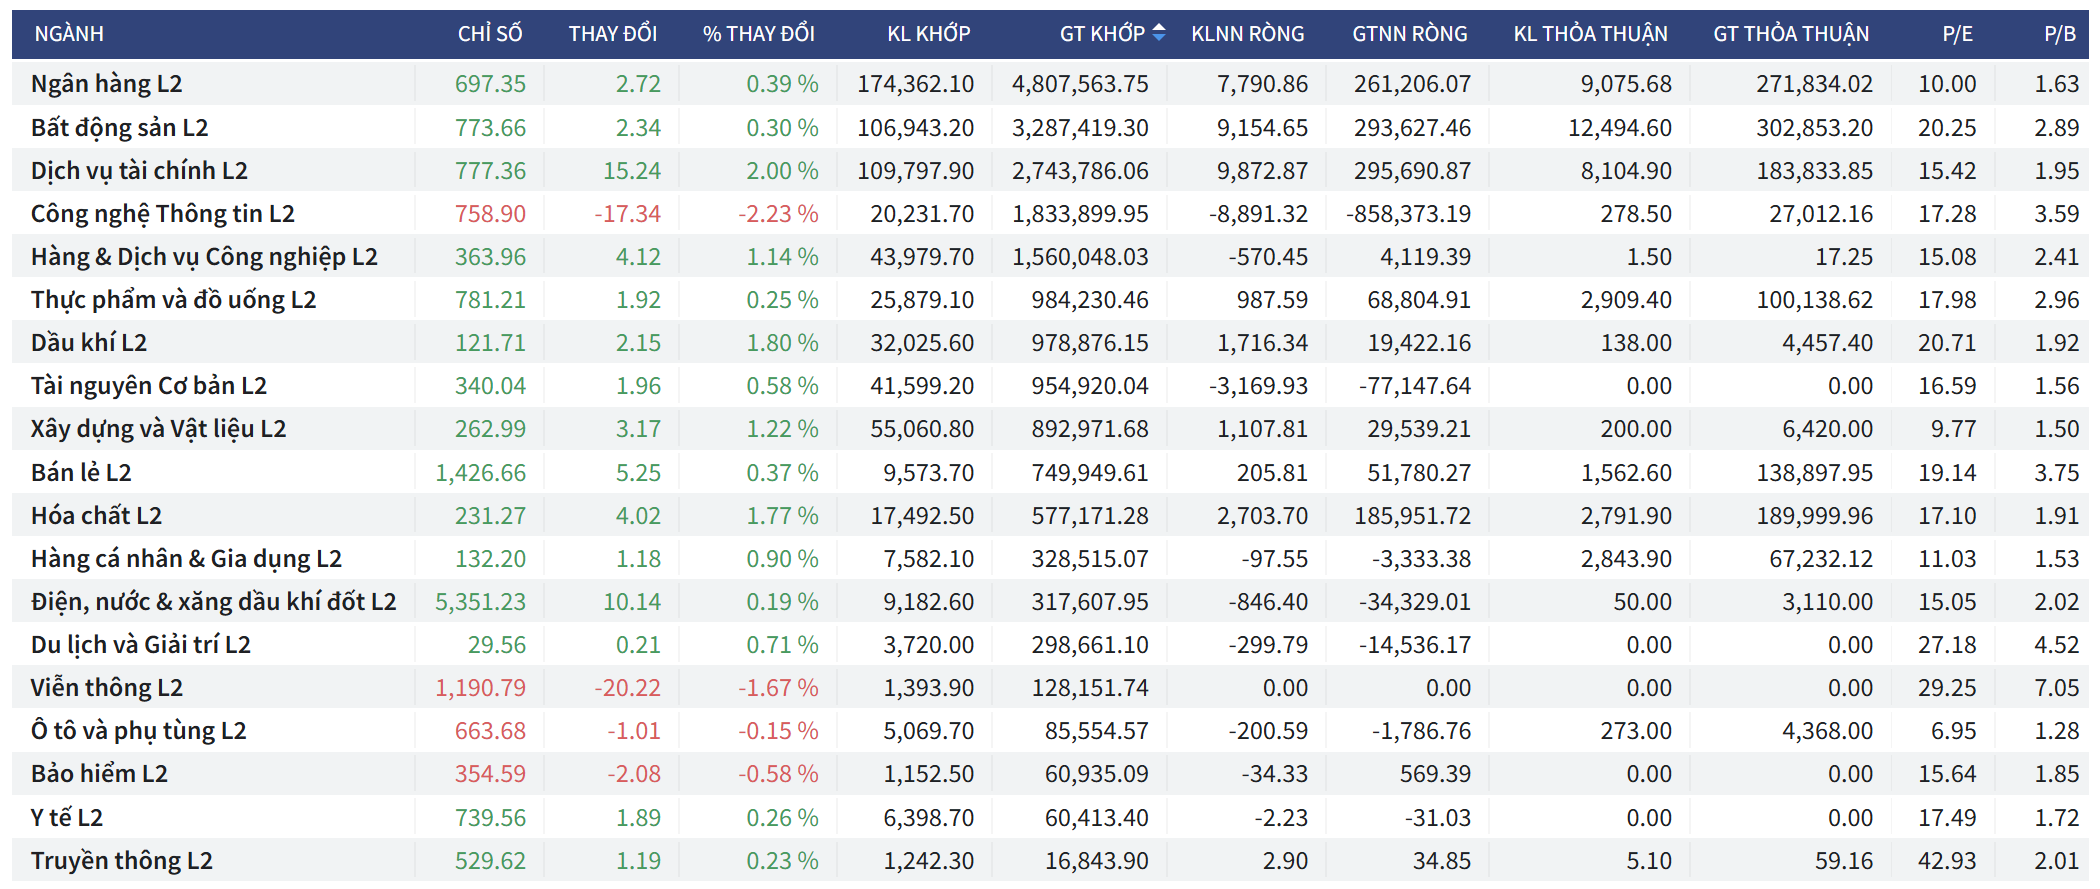Click the Viễn thông L2 sector

tap(107, 688)
